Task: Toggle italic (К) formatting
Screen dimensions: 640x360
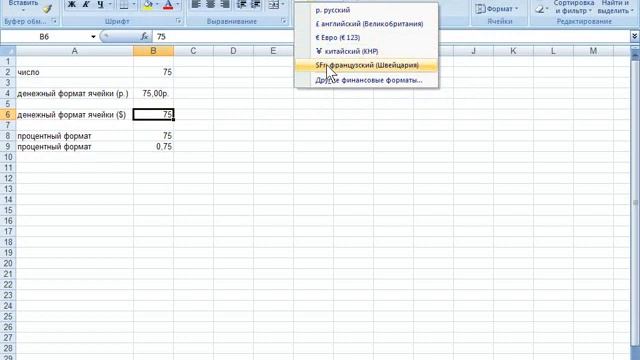Action: click(x=86, y=4)
